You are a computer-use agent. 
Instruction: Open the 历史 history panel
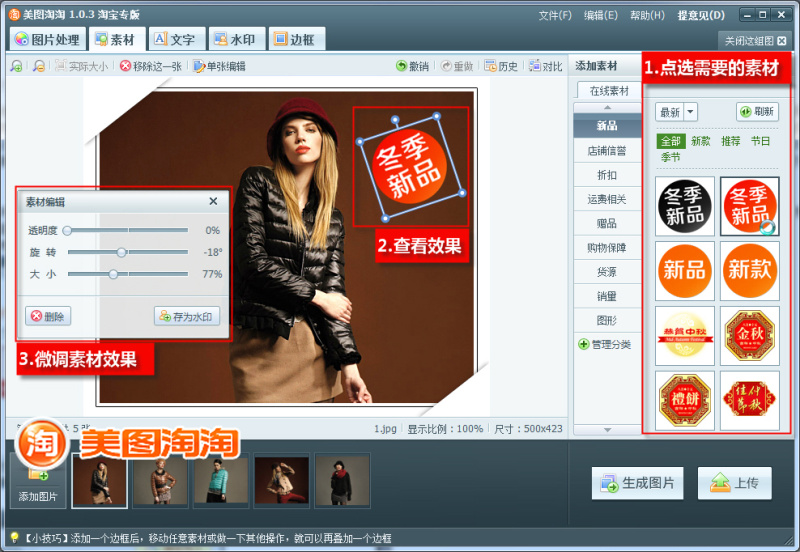point(501,66)
